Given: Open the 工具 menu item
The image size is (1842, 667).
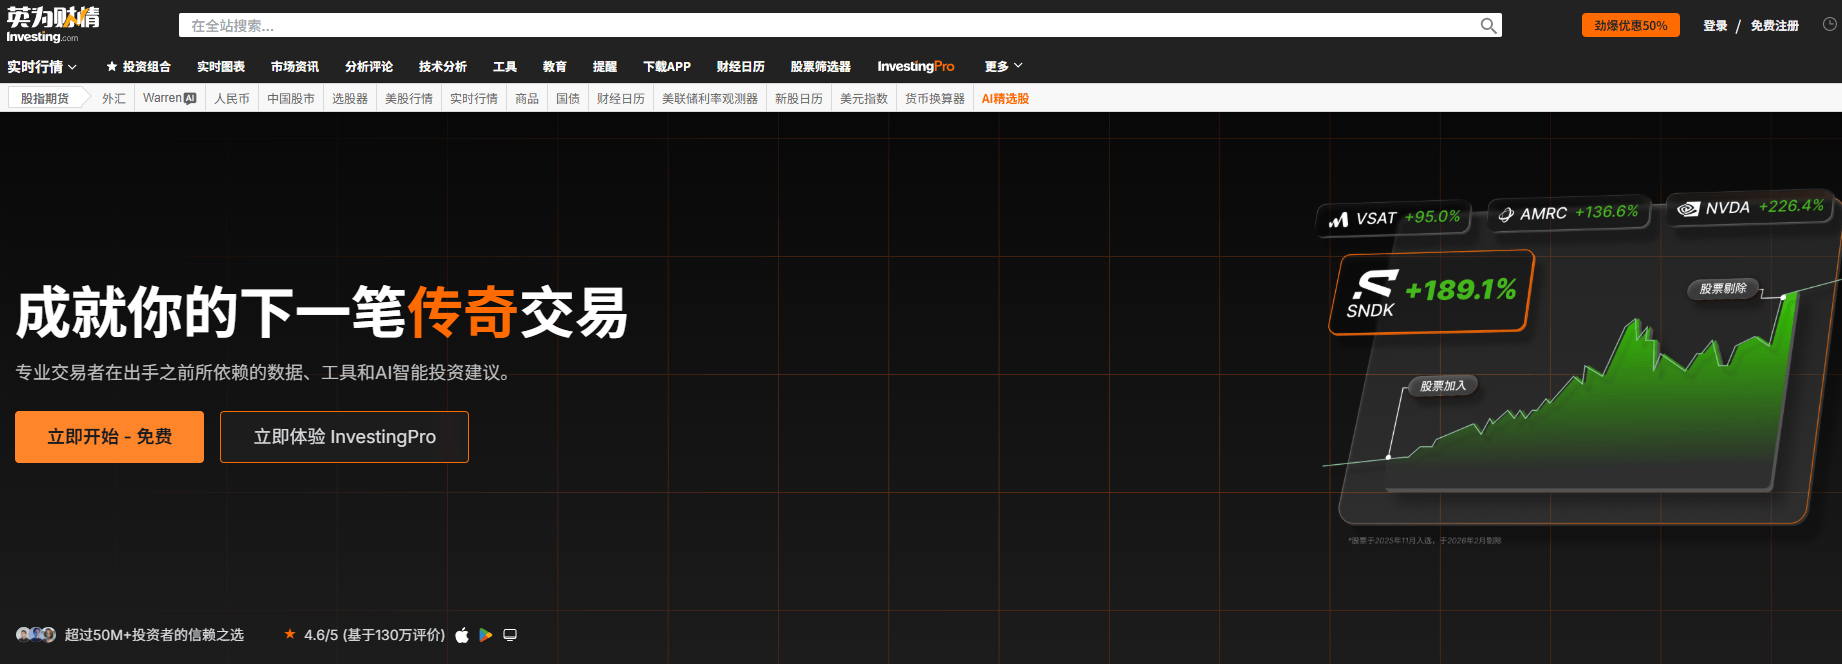Looking at the screenshot, I should point(505,67).
